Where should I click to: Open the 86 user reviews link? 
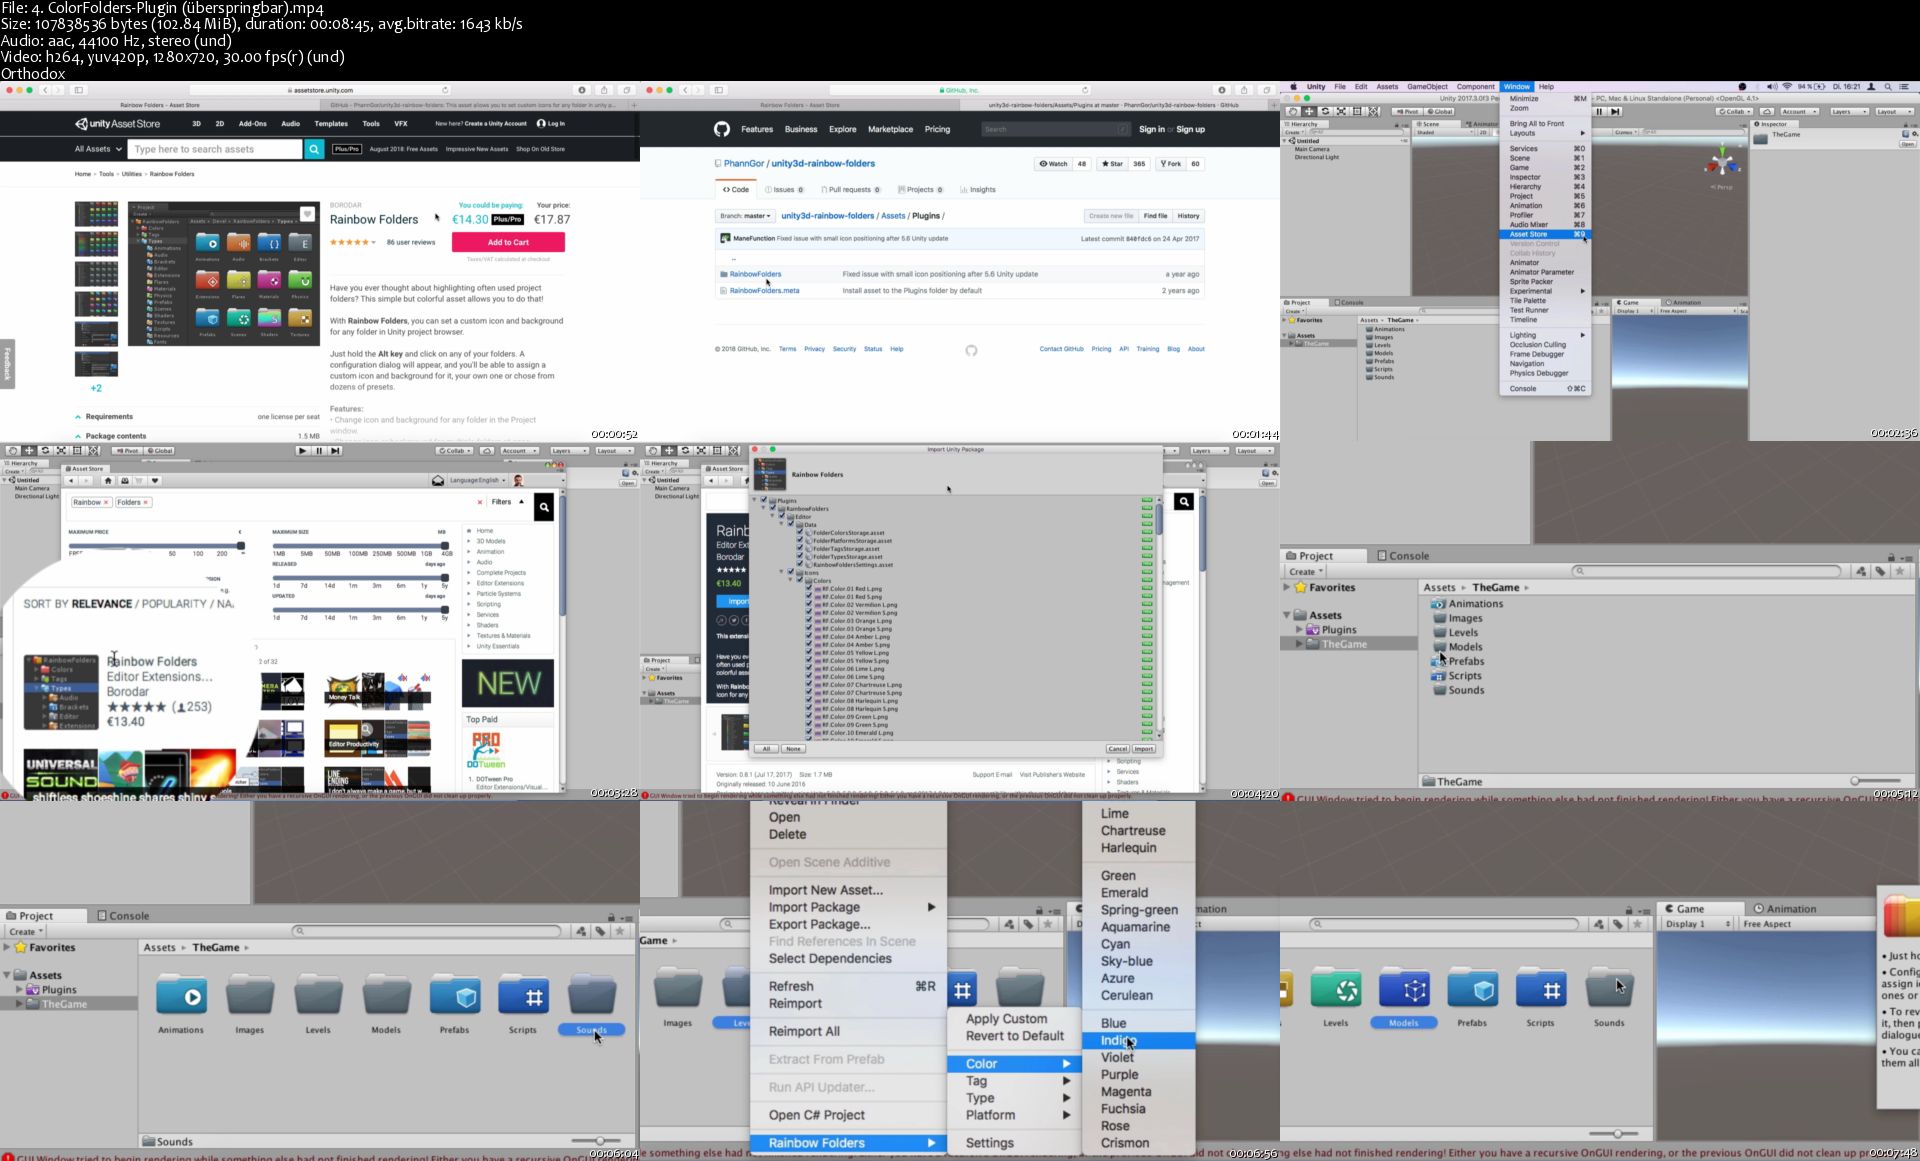coord(411,242)
